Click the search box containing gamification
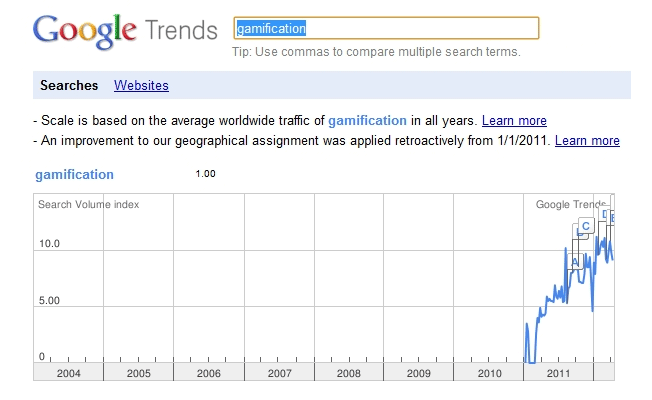 (385, 29)
